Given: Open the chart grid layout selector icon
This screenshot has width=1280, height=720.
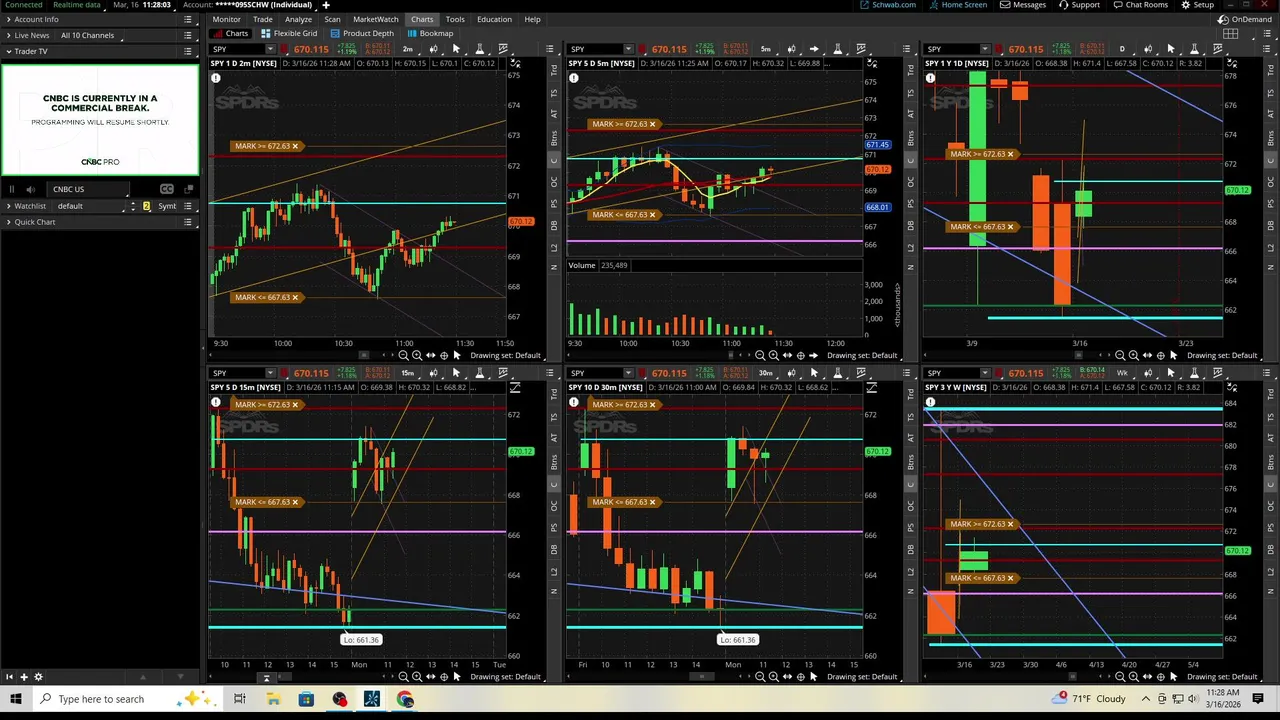Looking at the screenshot, I should point(1231,33).
